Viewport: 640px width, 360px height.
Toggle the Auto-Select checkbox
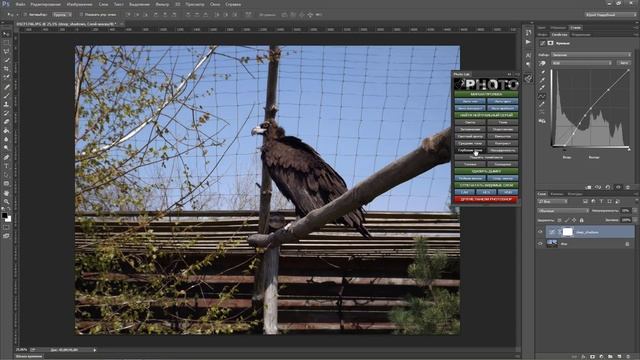25,14
